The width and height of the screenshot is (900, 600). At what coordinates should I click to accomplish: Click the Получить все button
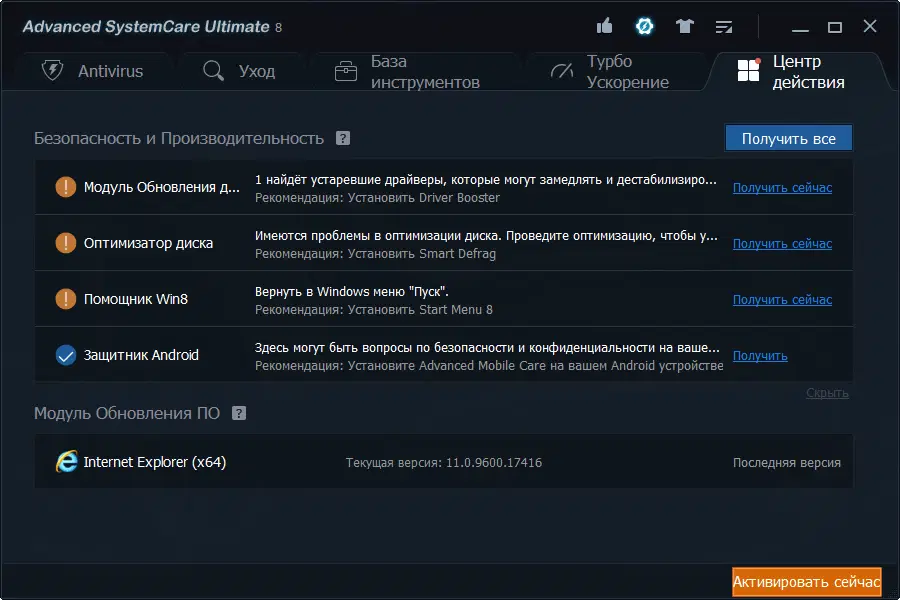click(788, 137)
